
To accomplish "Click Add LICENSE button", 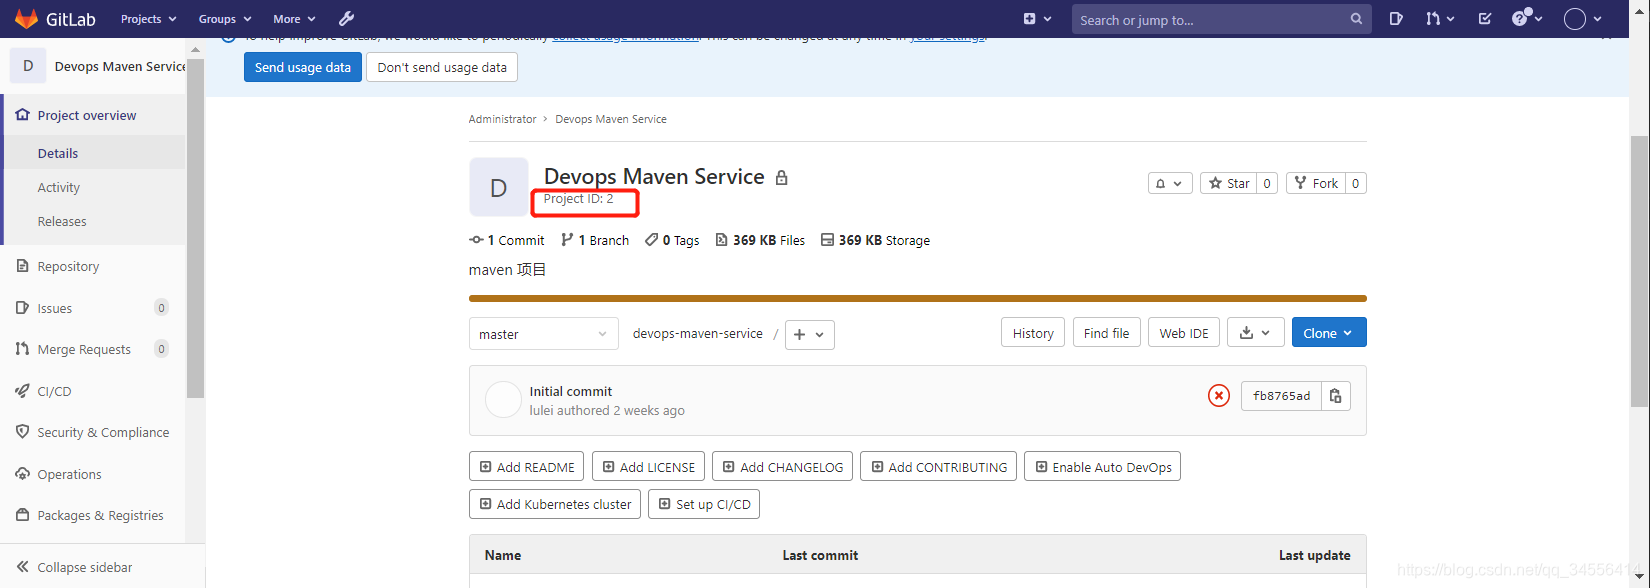I will pos(648,467).
